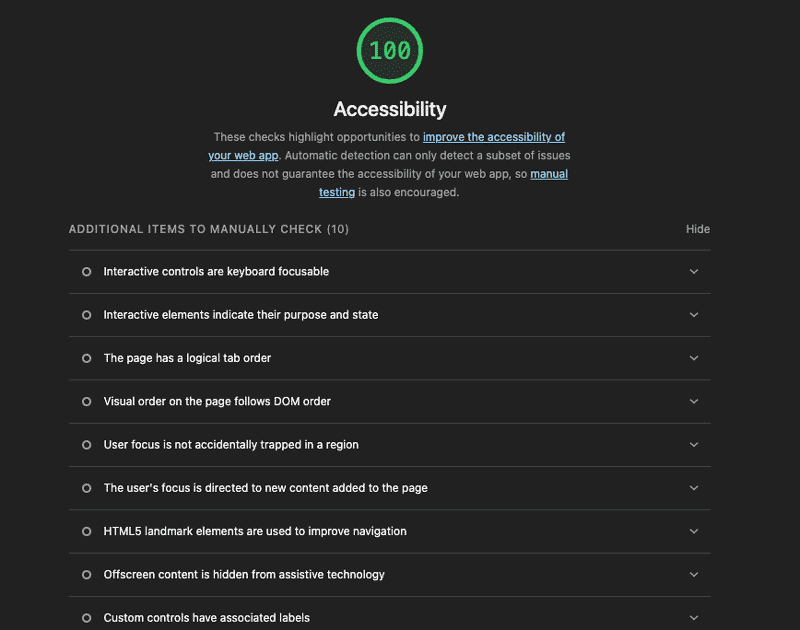This screenshot has height=630, width=800.
Task: Click circle icon beside DOM order audit
Action: [x=86, y=402]
